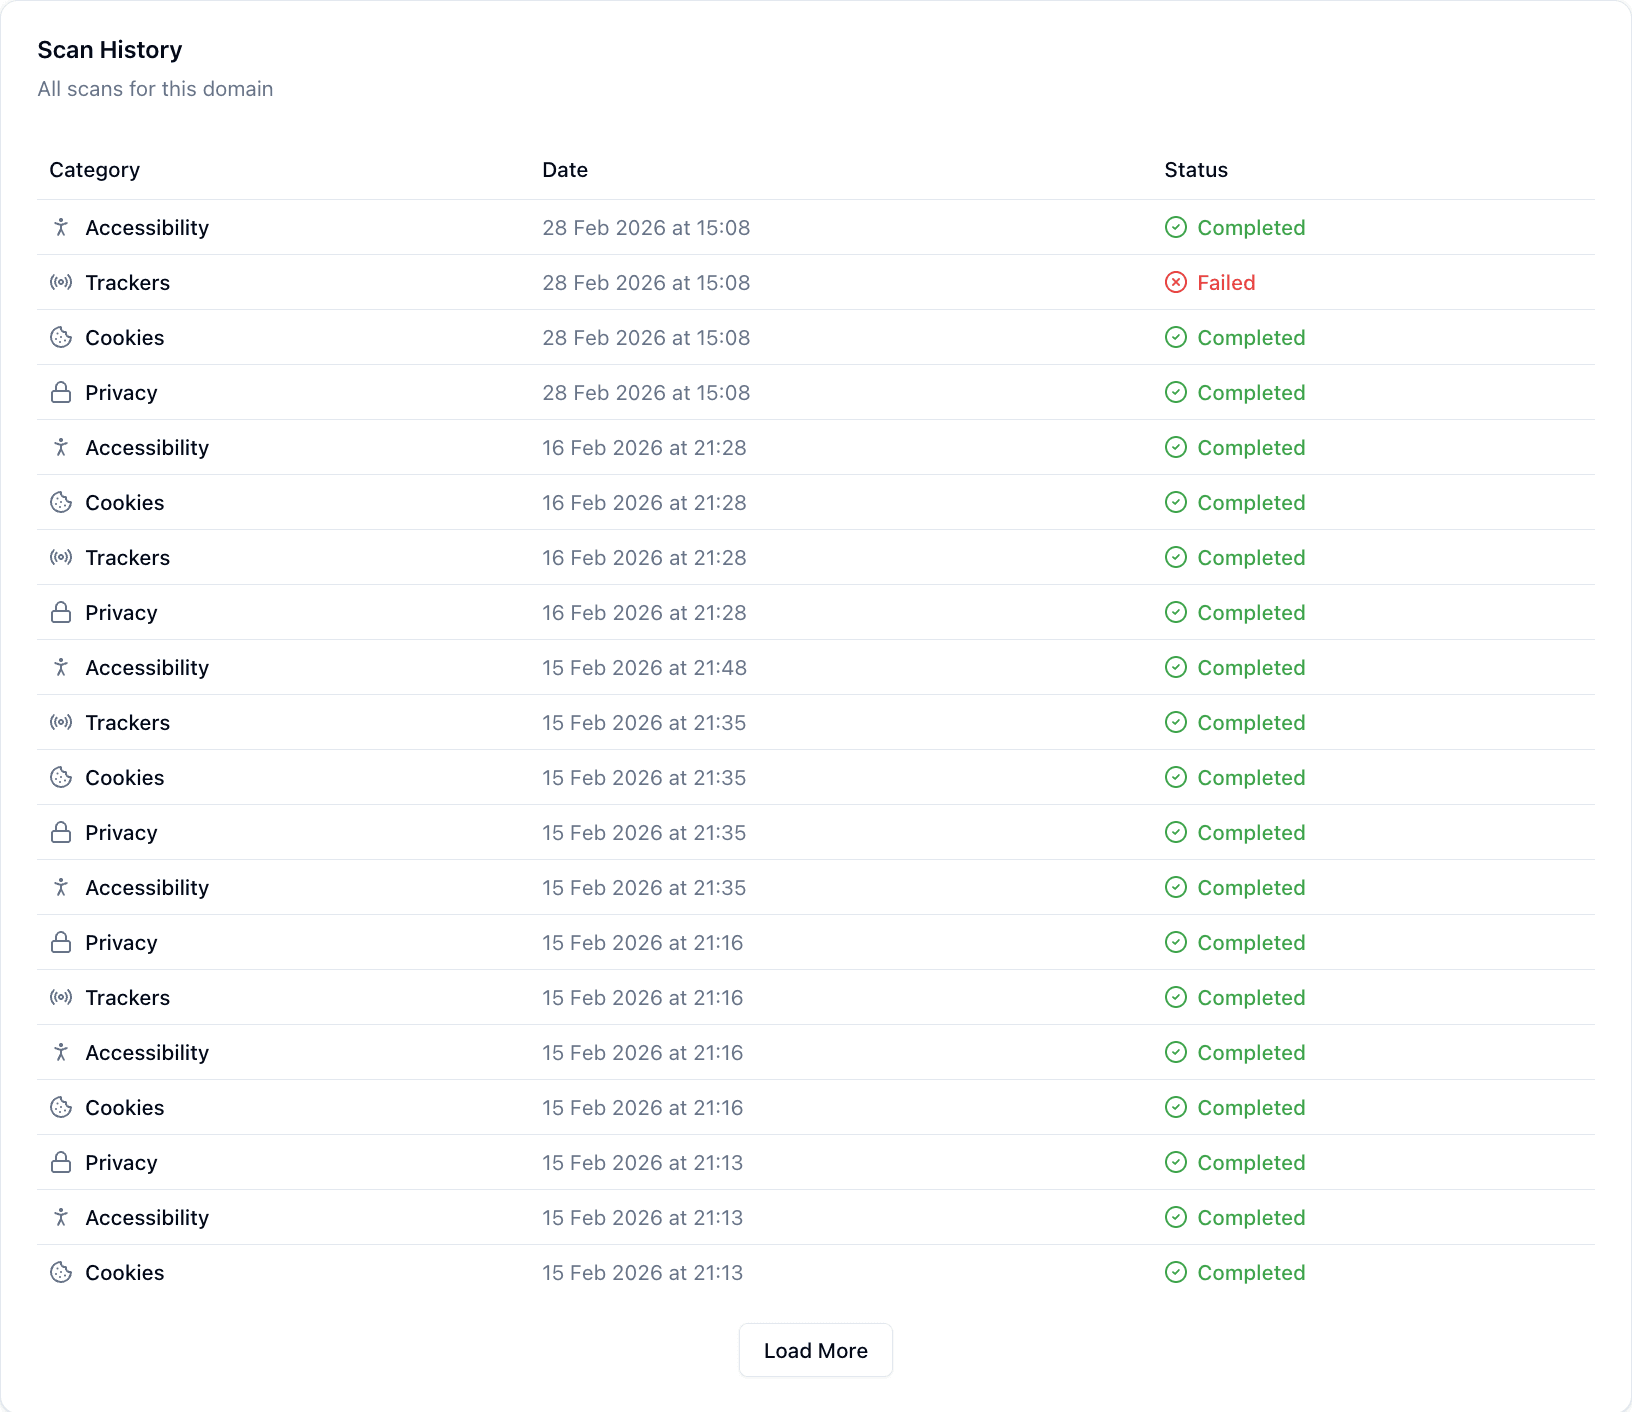This screenshot has width=1632, height=1412.
Task: Click the Date column header
Action: [x=565, y=170]
